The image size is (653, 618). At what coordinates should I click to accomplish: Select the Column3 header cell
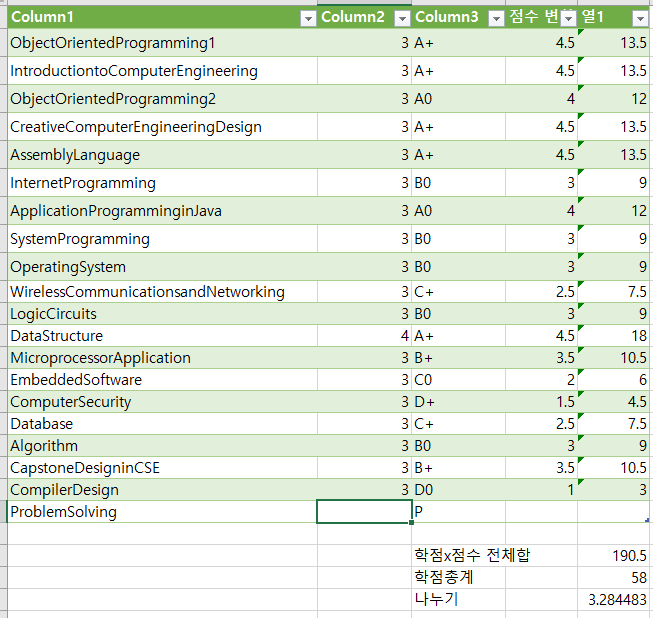[459, 17]
